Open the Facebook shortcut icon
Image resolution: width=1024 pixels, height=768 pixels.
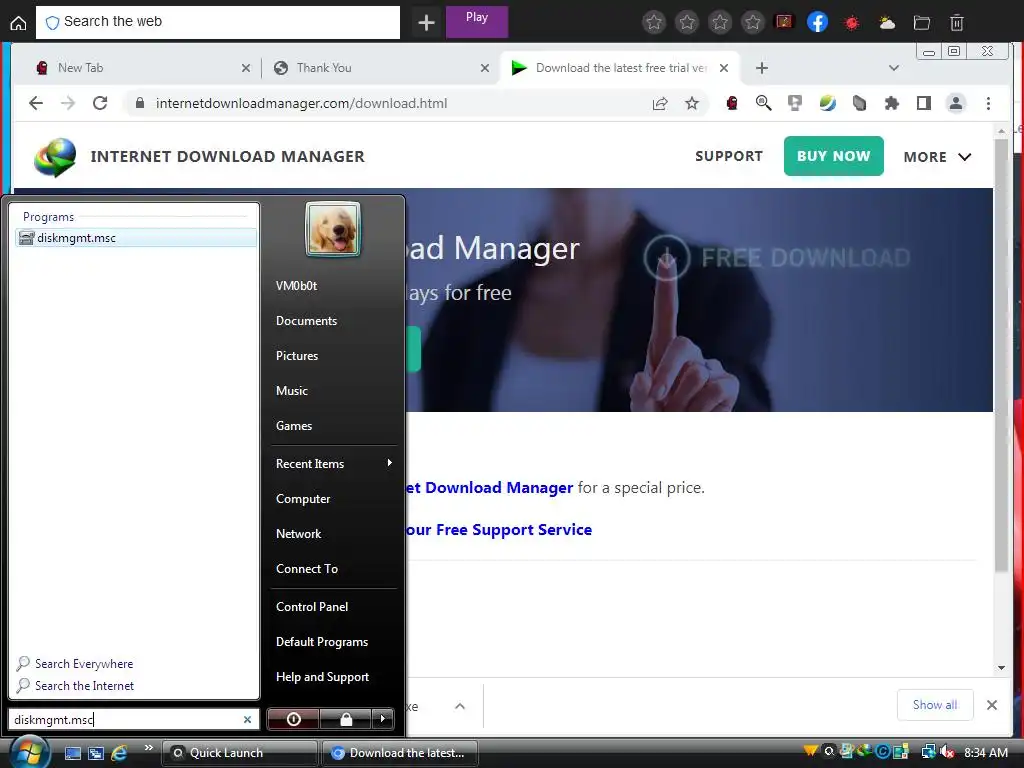coord(817,22)
